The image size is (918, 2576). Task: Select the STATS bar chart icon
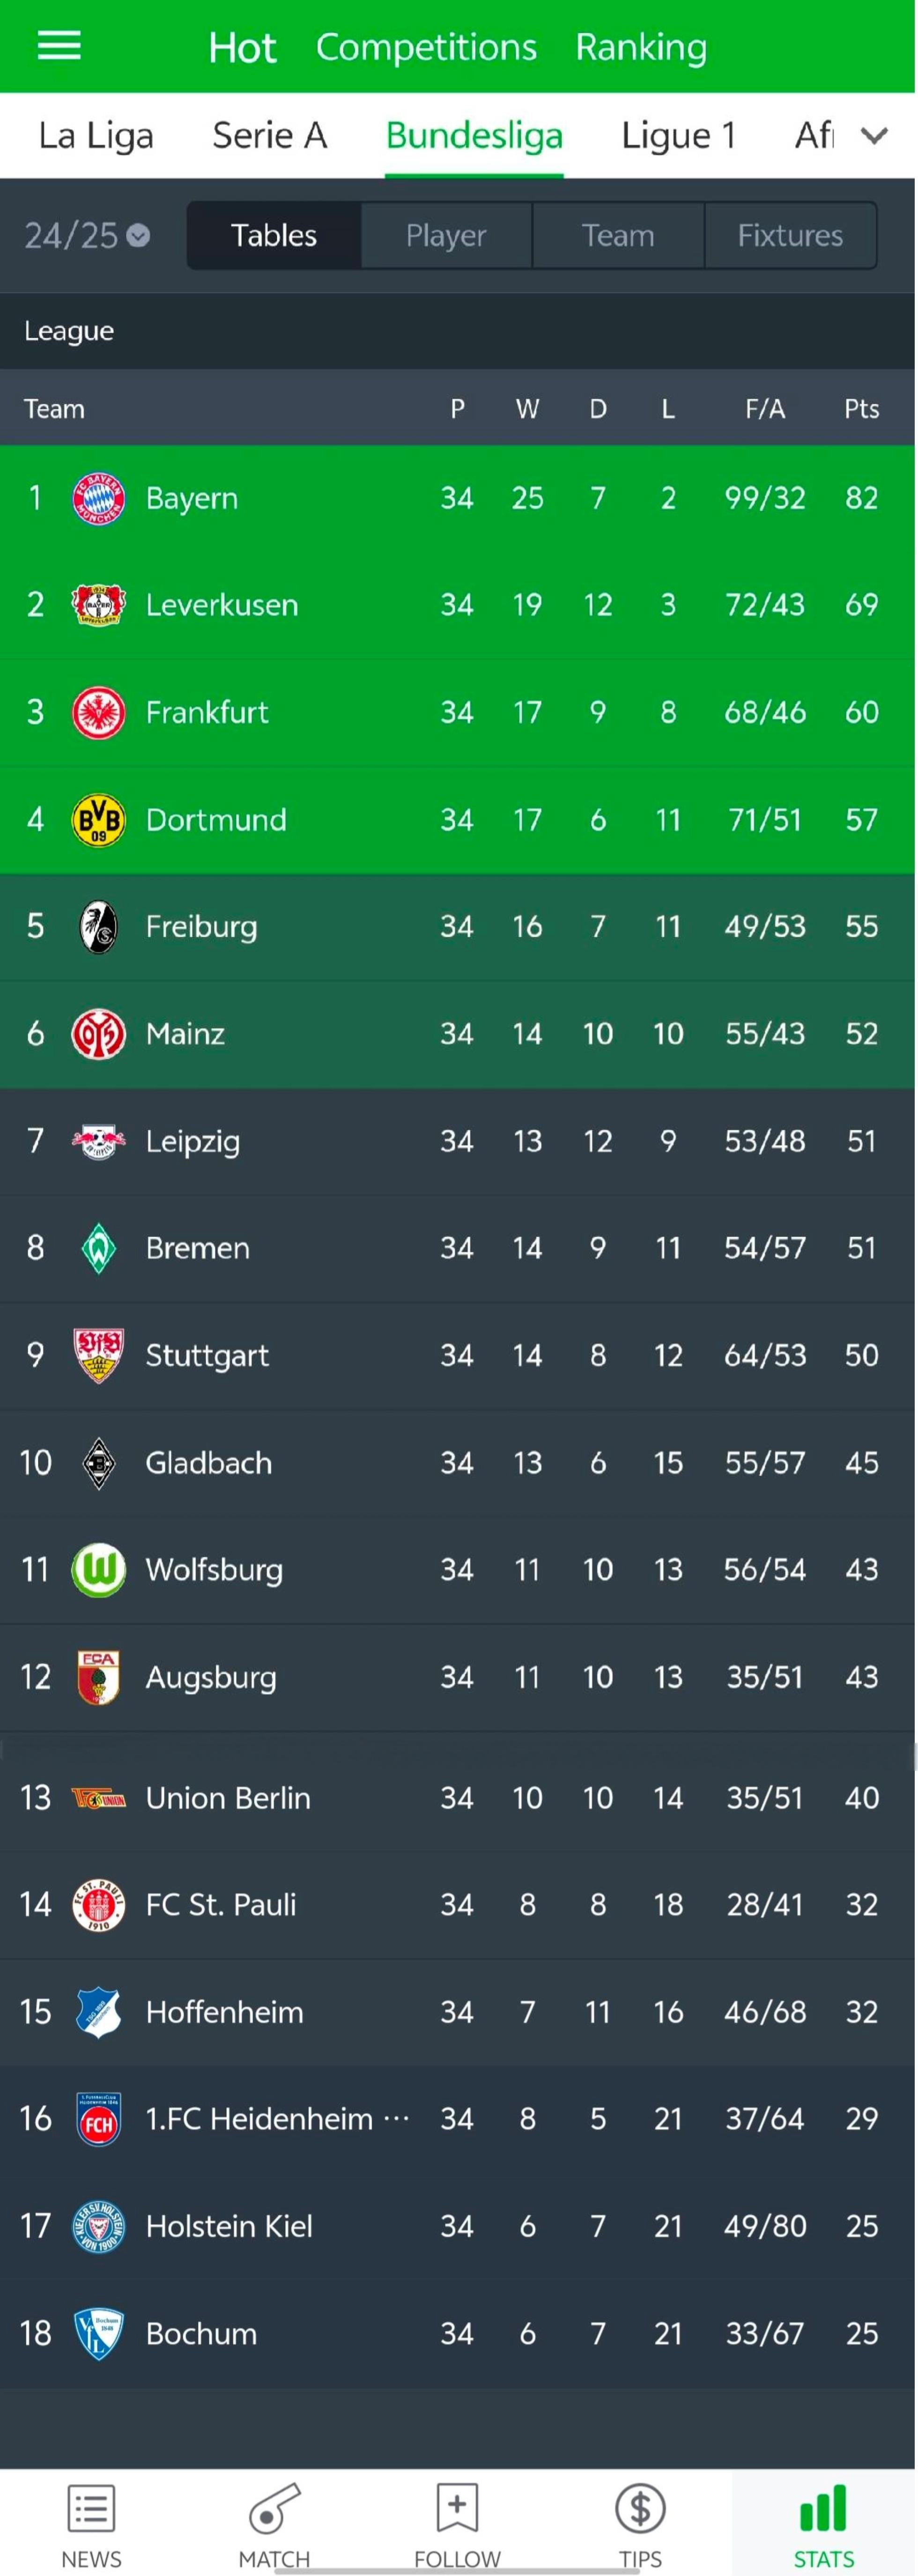tap(823, 2508)
